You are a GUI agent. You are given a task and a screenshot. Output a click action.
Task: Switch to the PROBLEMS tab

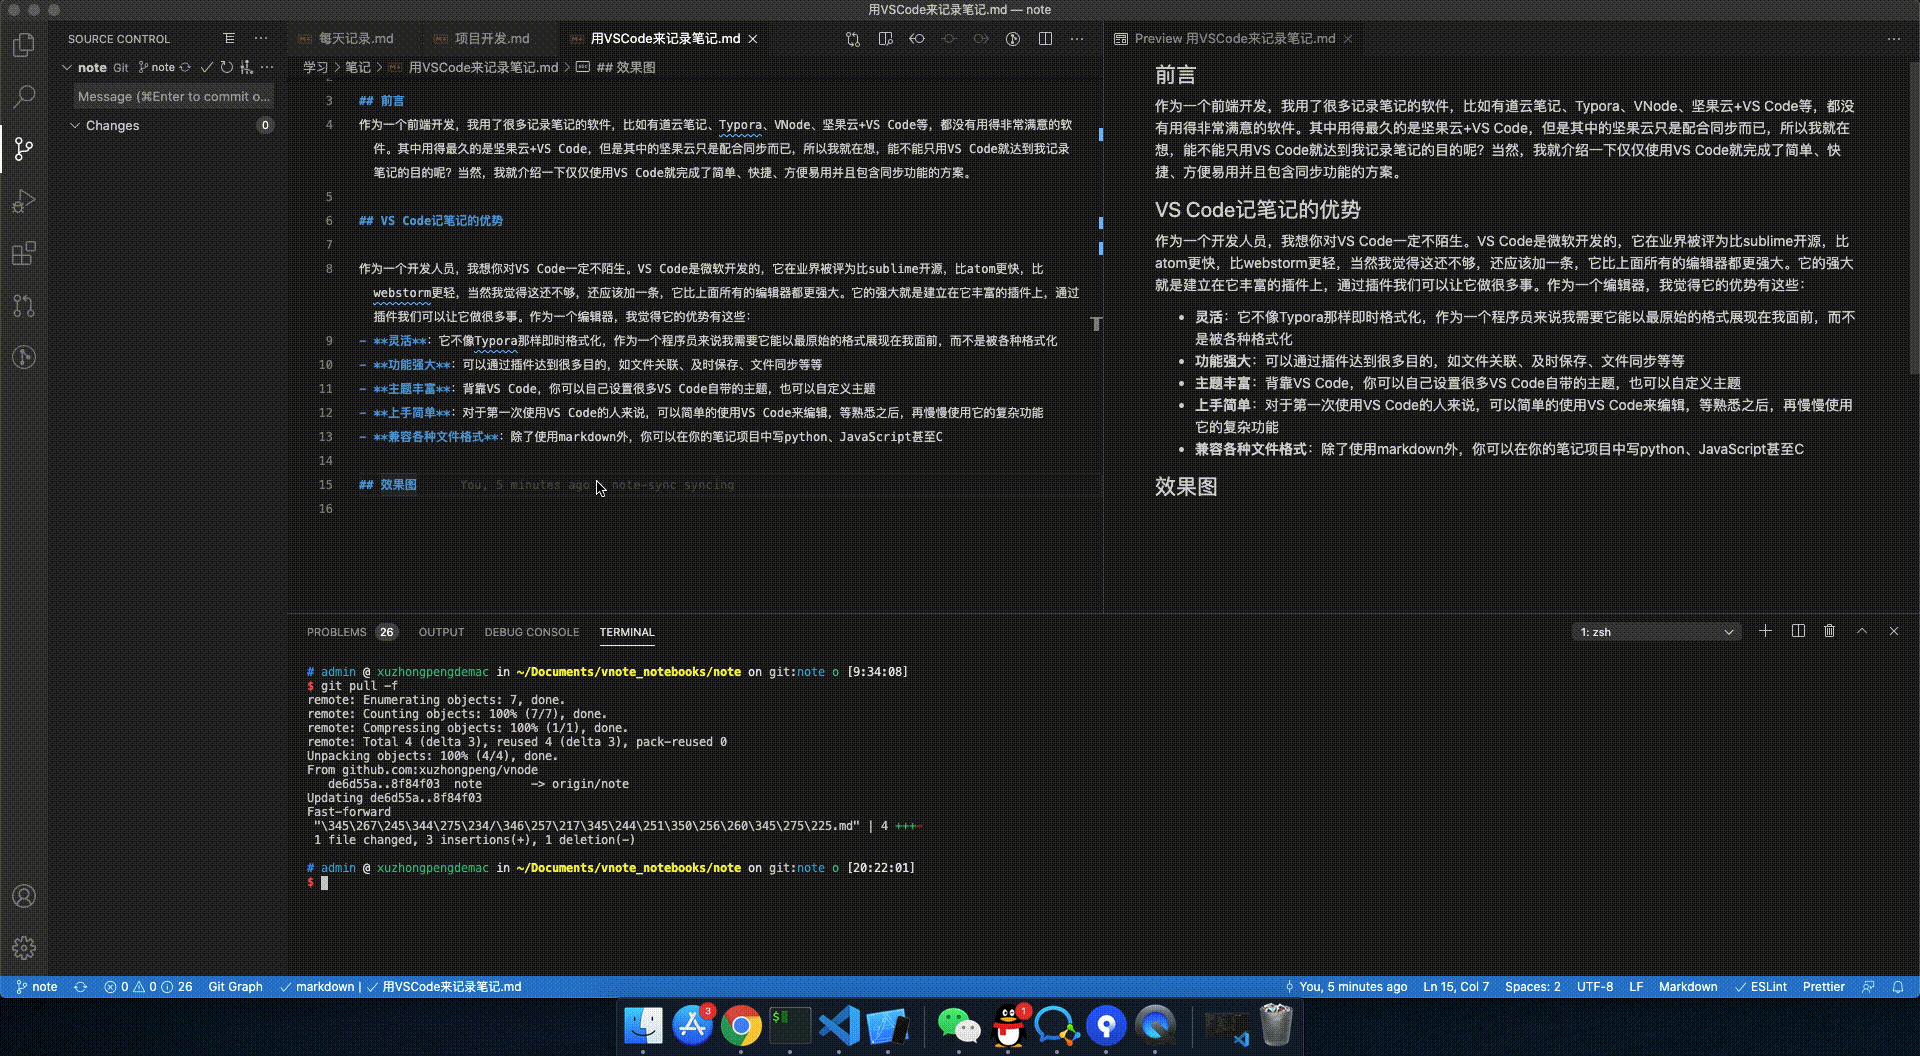[336, 632]
